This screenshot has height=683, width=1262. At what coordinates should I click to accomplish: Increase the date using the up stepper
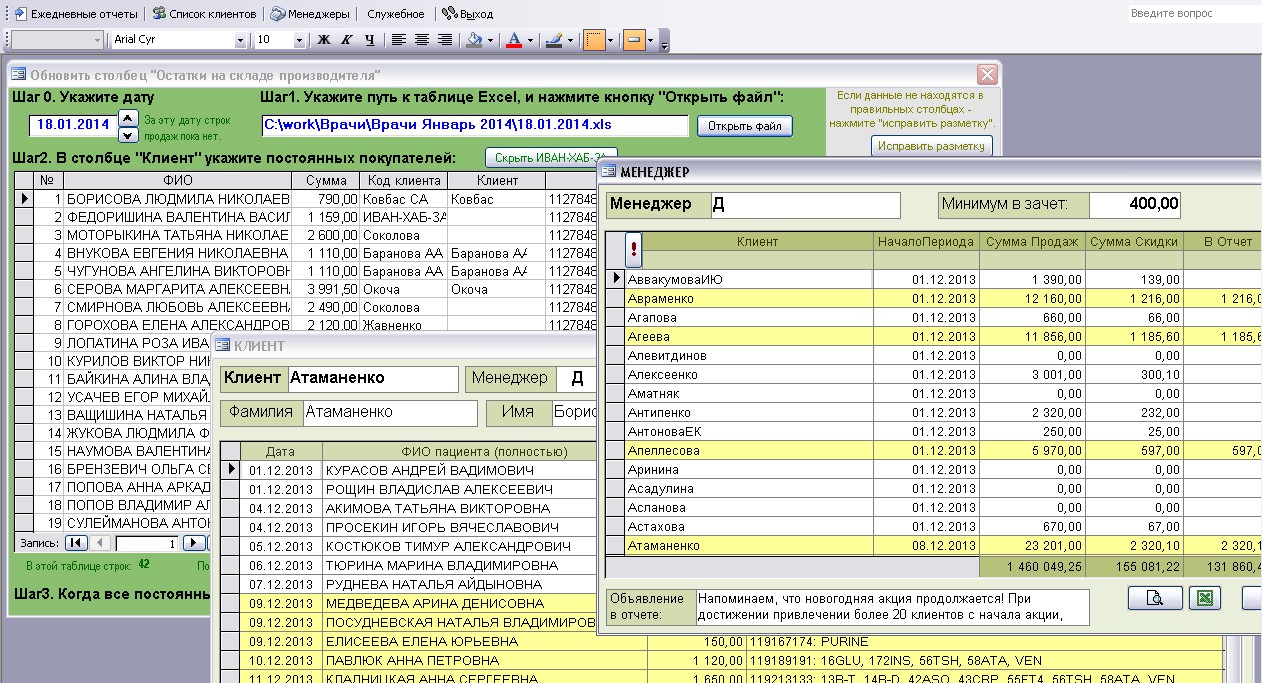pos(128,118)
